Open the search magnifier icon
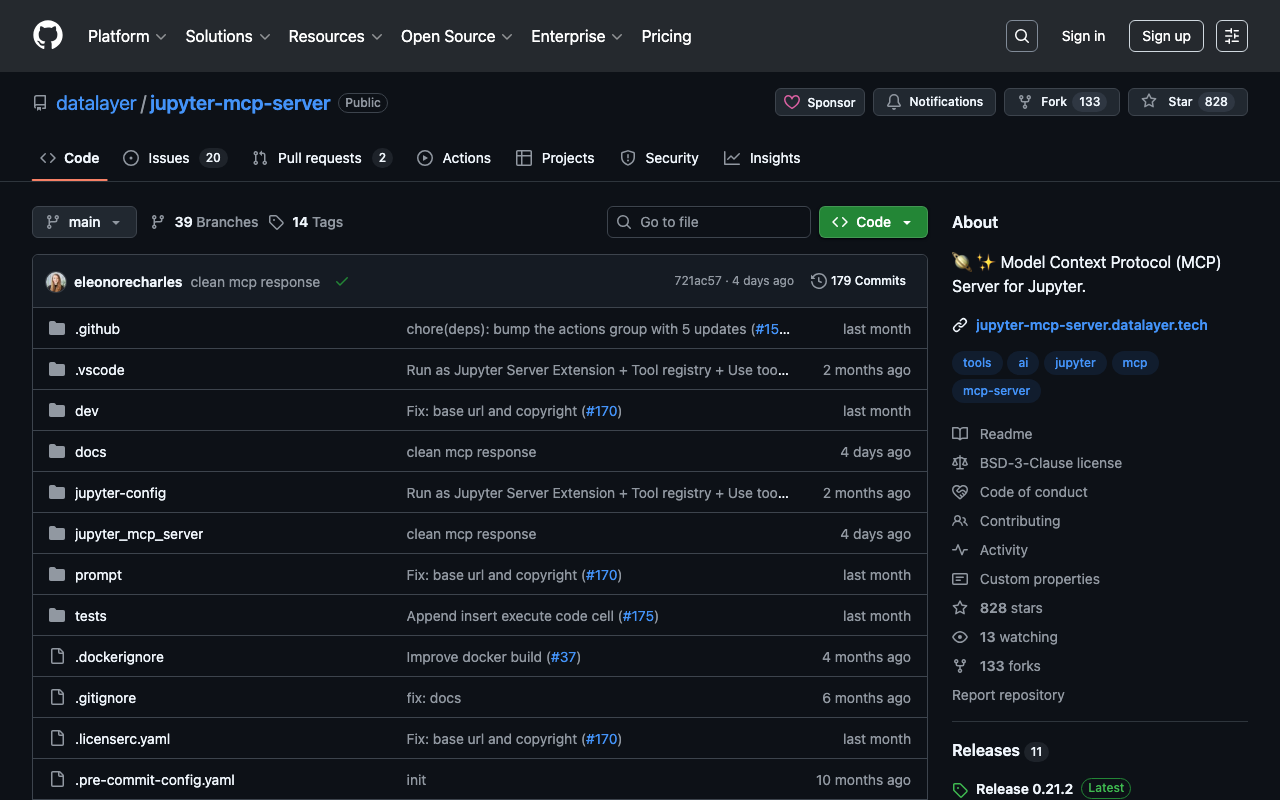Screen dimensions: 1280x800 pos(1021,36)
